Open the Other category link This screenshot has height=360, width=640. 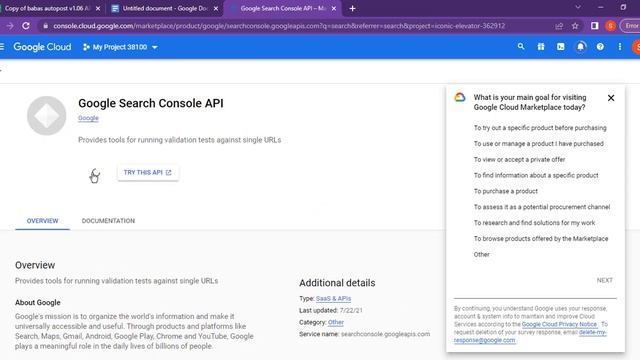[336, 322]
